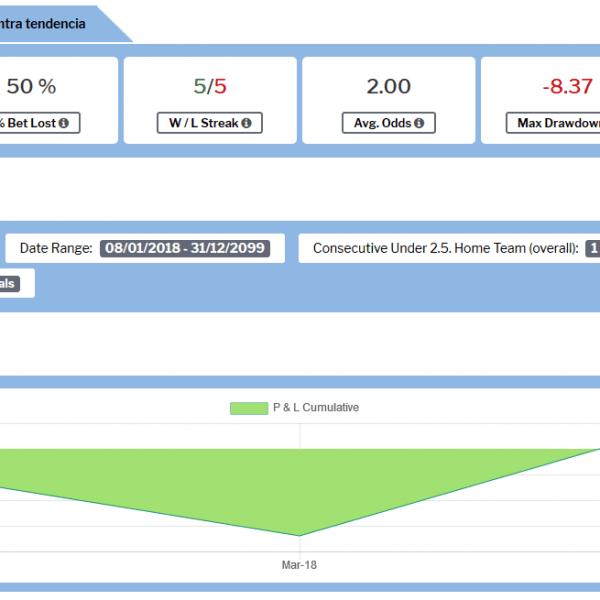The height and width of the screenshot is (600, 600).
Task: Click the 50 % stat value
Action: (32, 86)
